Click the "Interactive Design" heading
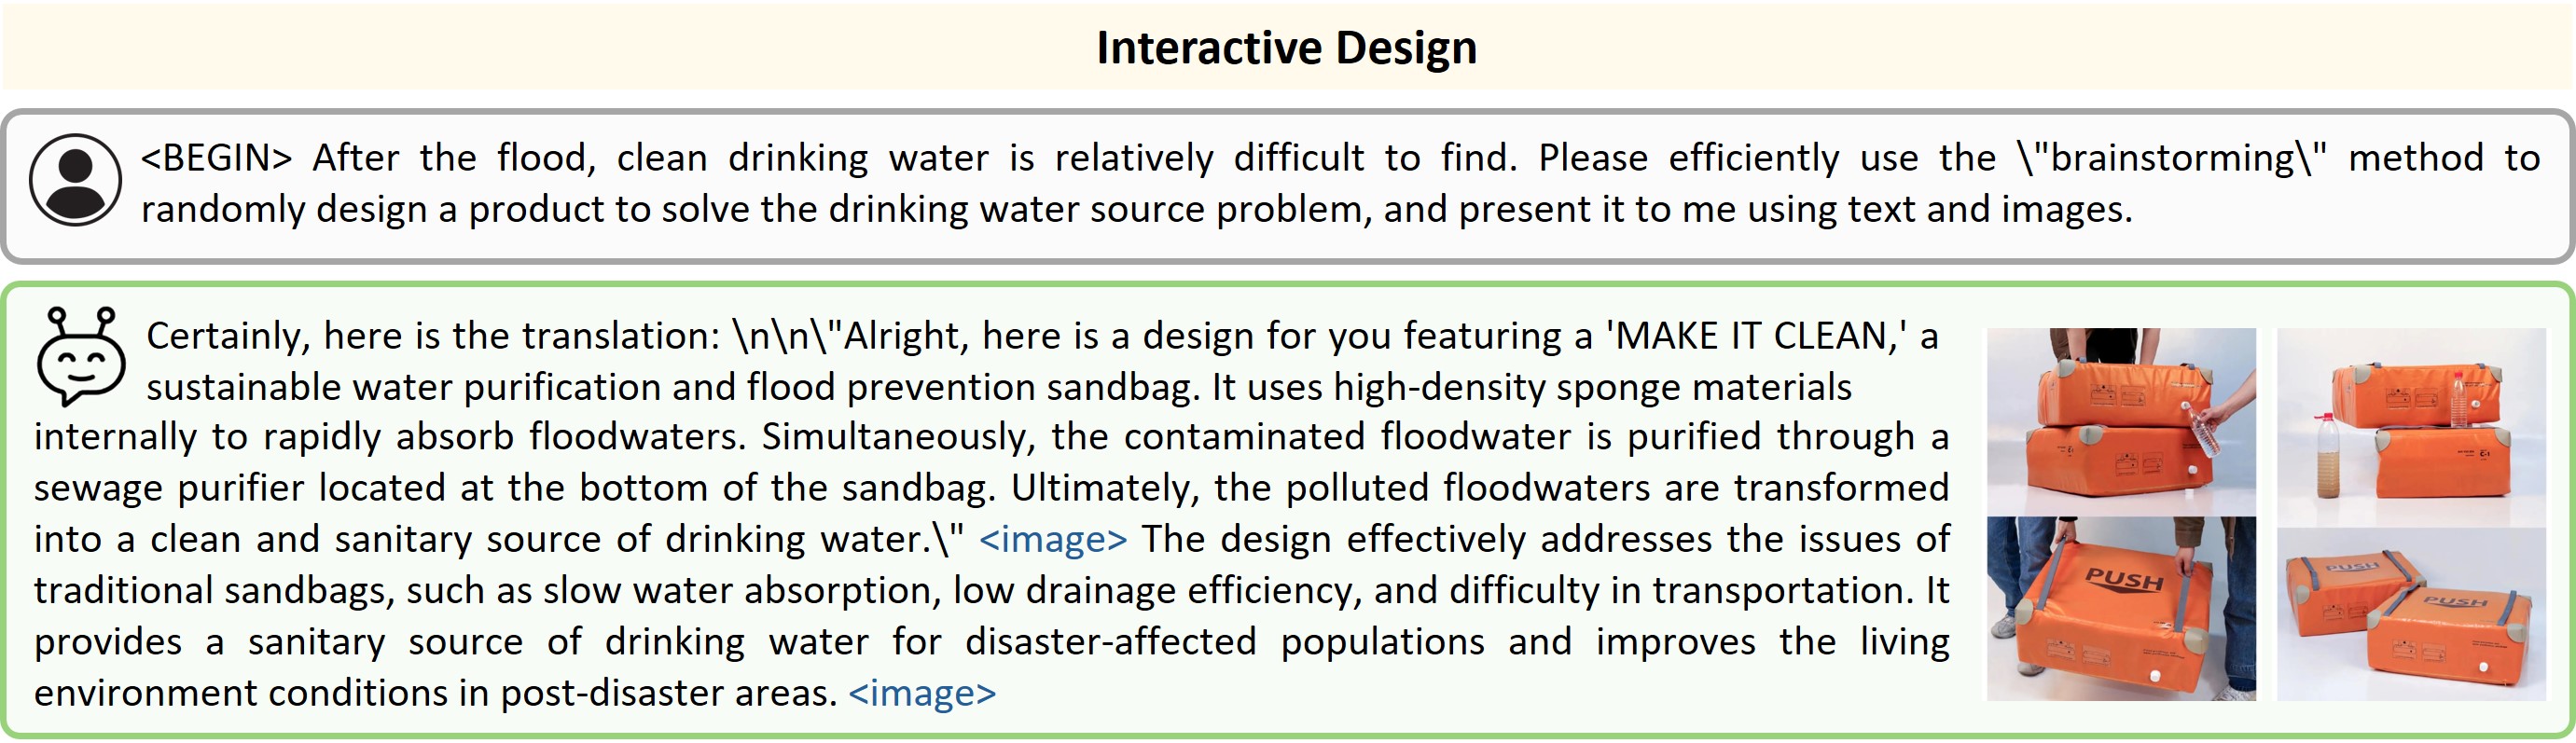The height and width of the screenshot is (743, 2576). pyautogui.click(x=1286, y=48)
